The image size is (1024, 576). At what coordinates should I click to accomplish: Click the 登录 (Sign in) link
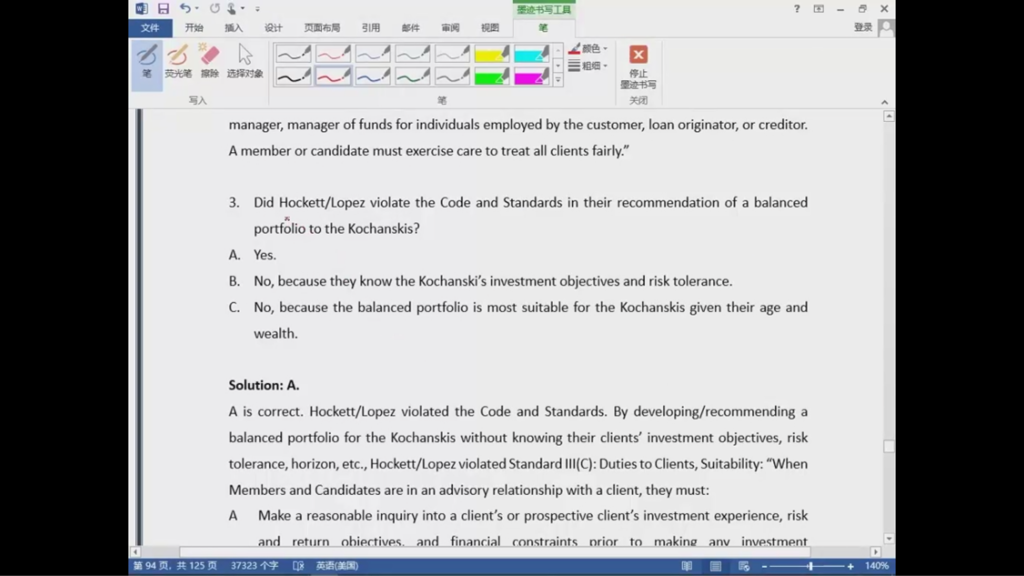tap(863, 28)
